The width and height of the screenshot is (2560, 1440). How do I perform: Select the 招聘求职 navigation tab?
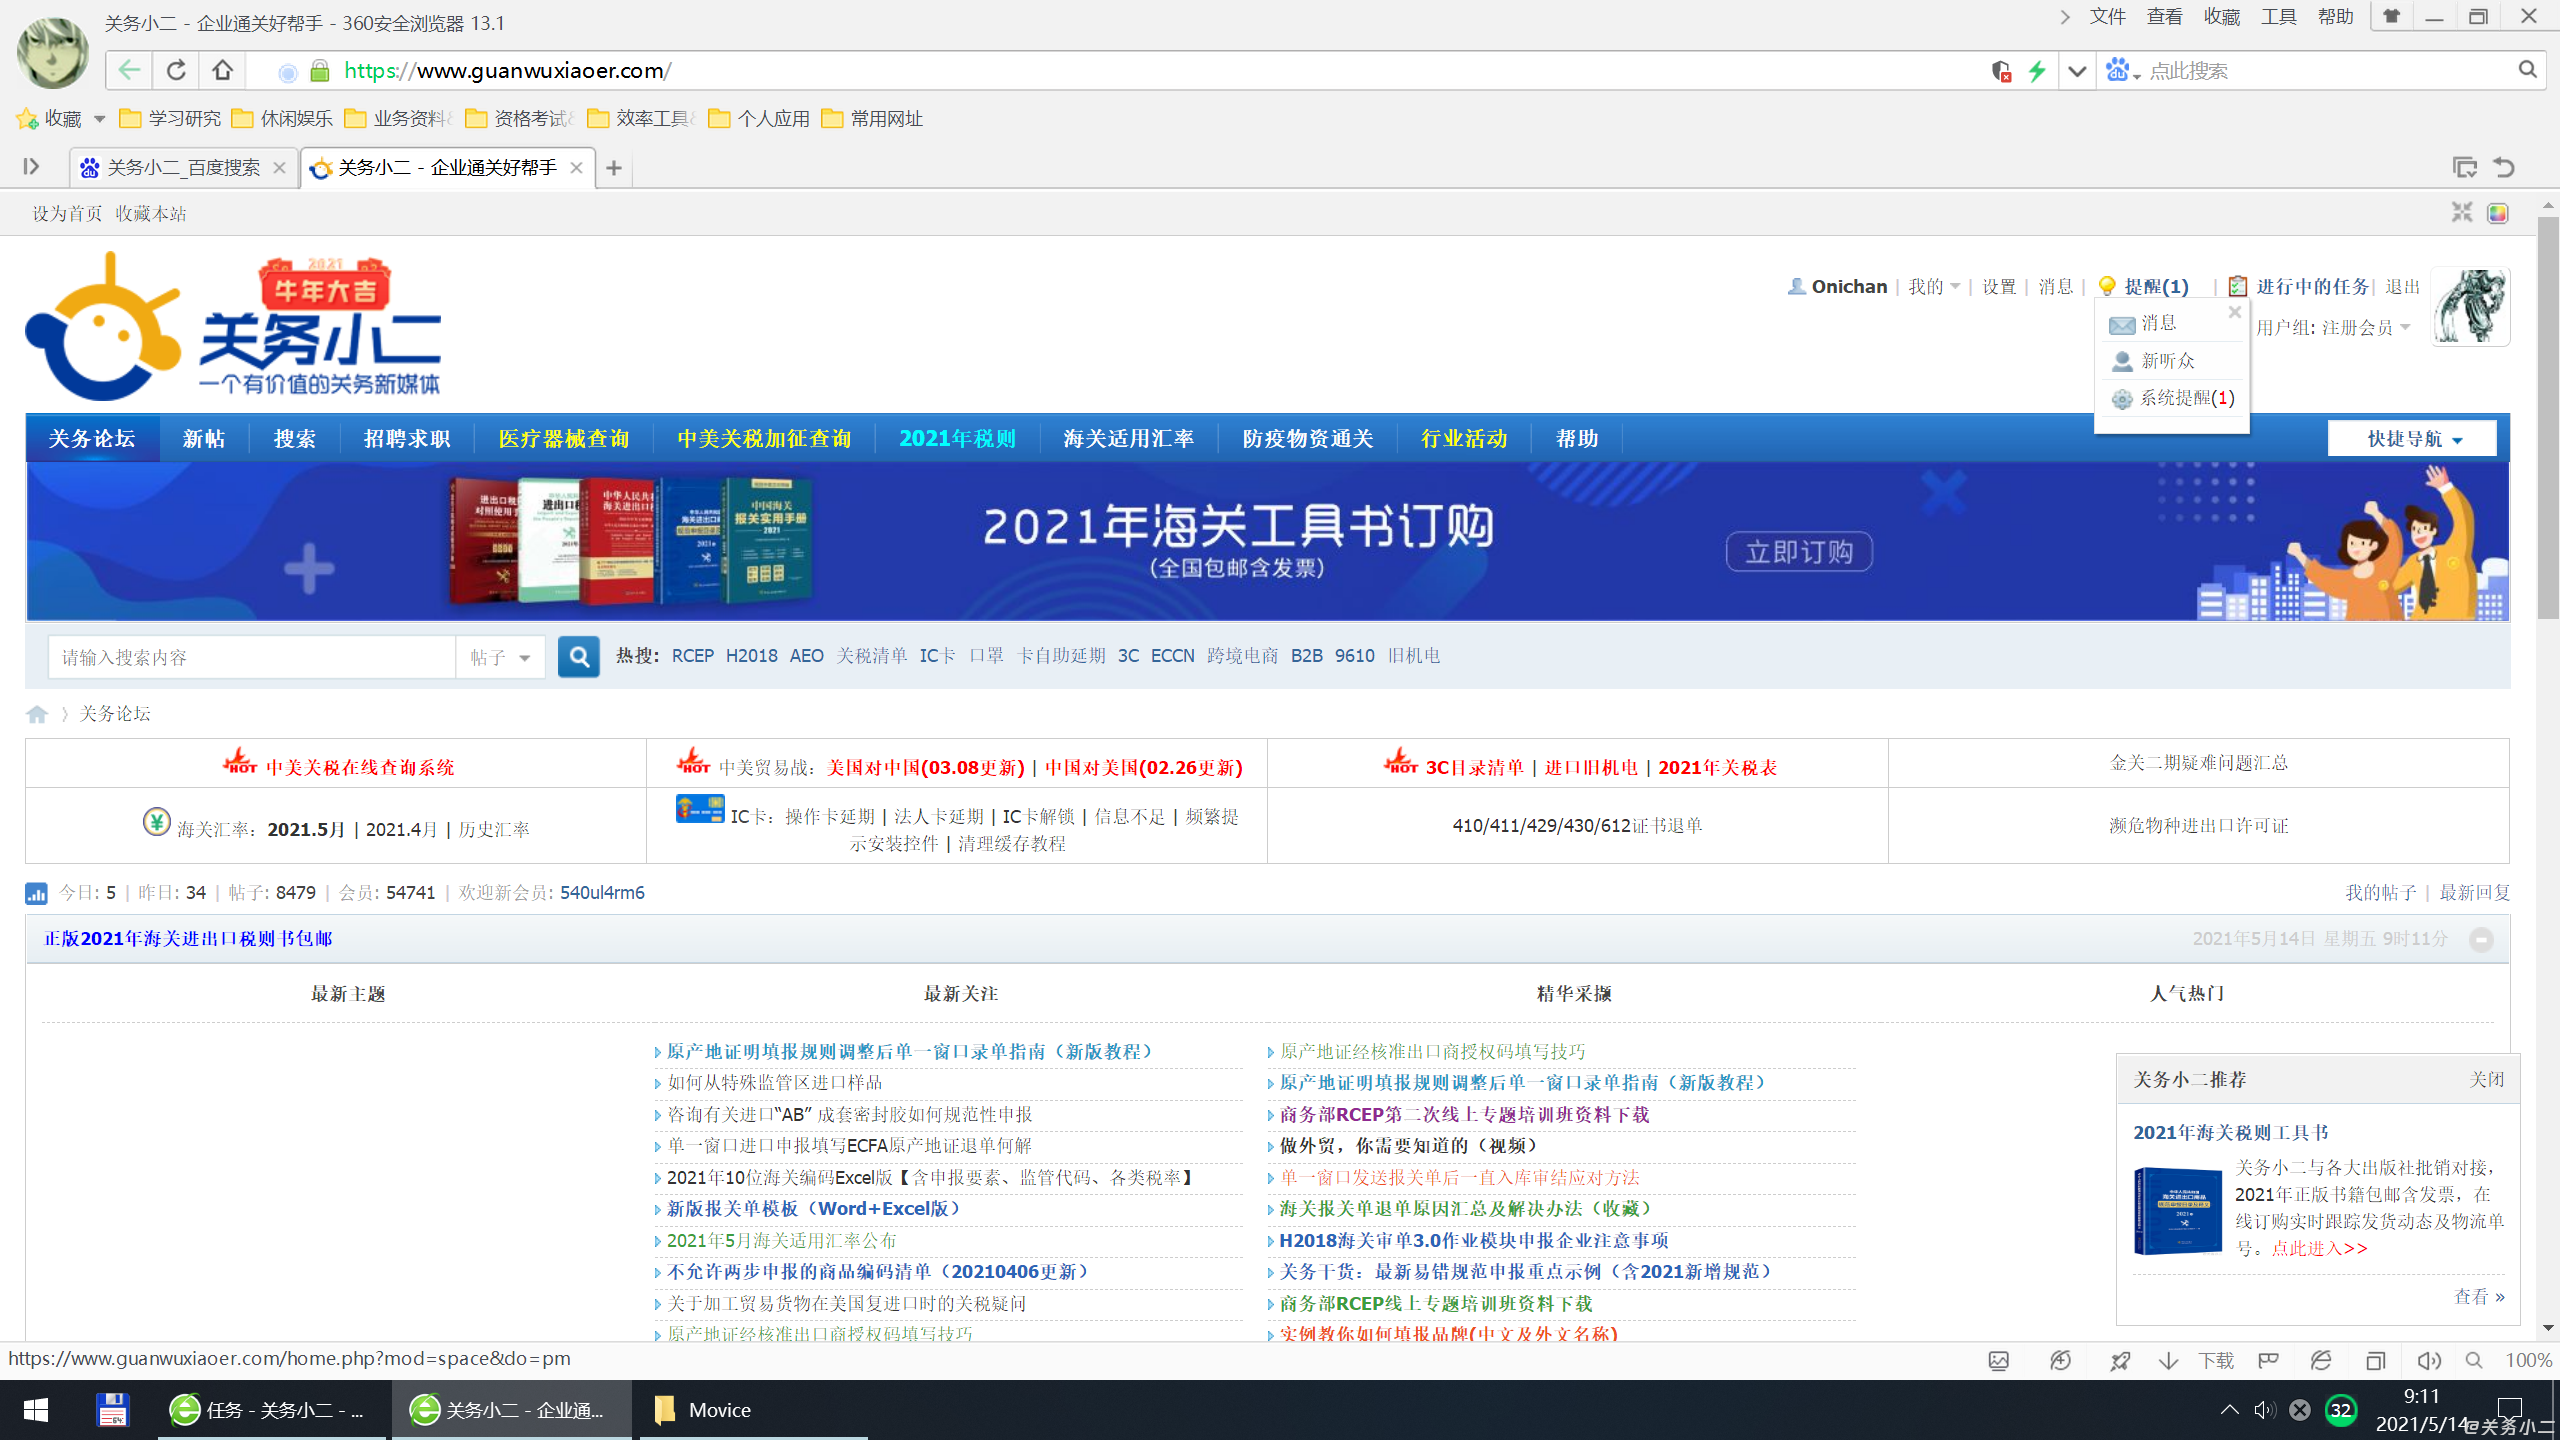pyautogui.click(x=407, y=438)
